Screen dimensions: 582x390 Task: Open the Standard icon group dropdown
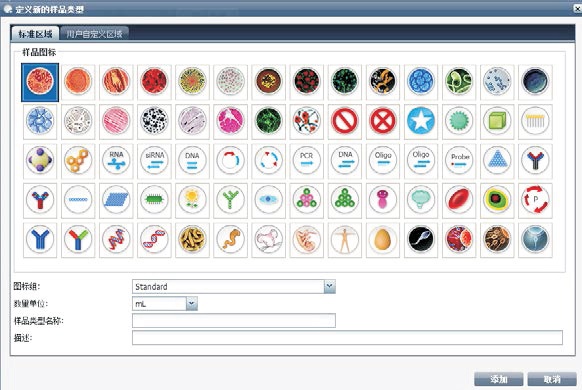[x=330, y=286]
